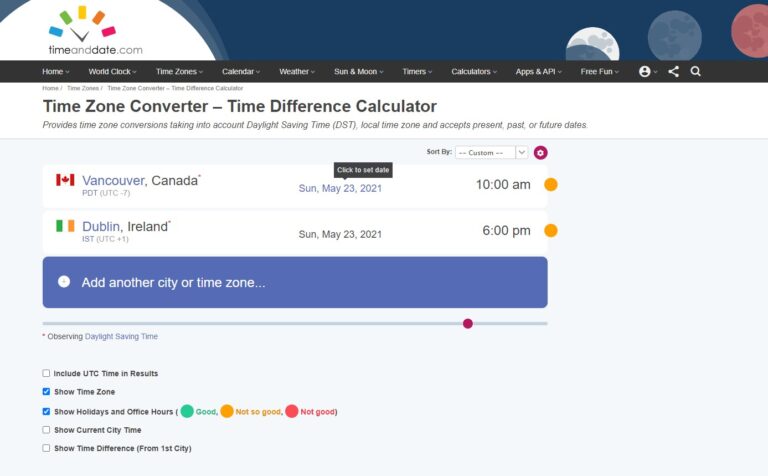The image size is (768, 476).
Task: Toggle Show Current City Time checkbox
Action: (46, 430)
